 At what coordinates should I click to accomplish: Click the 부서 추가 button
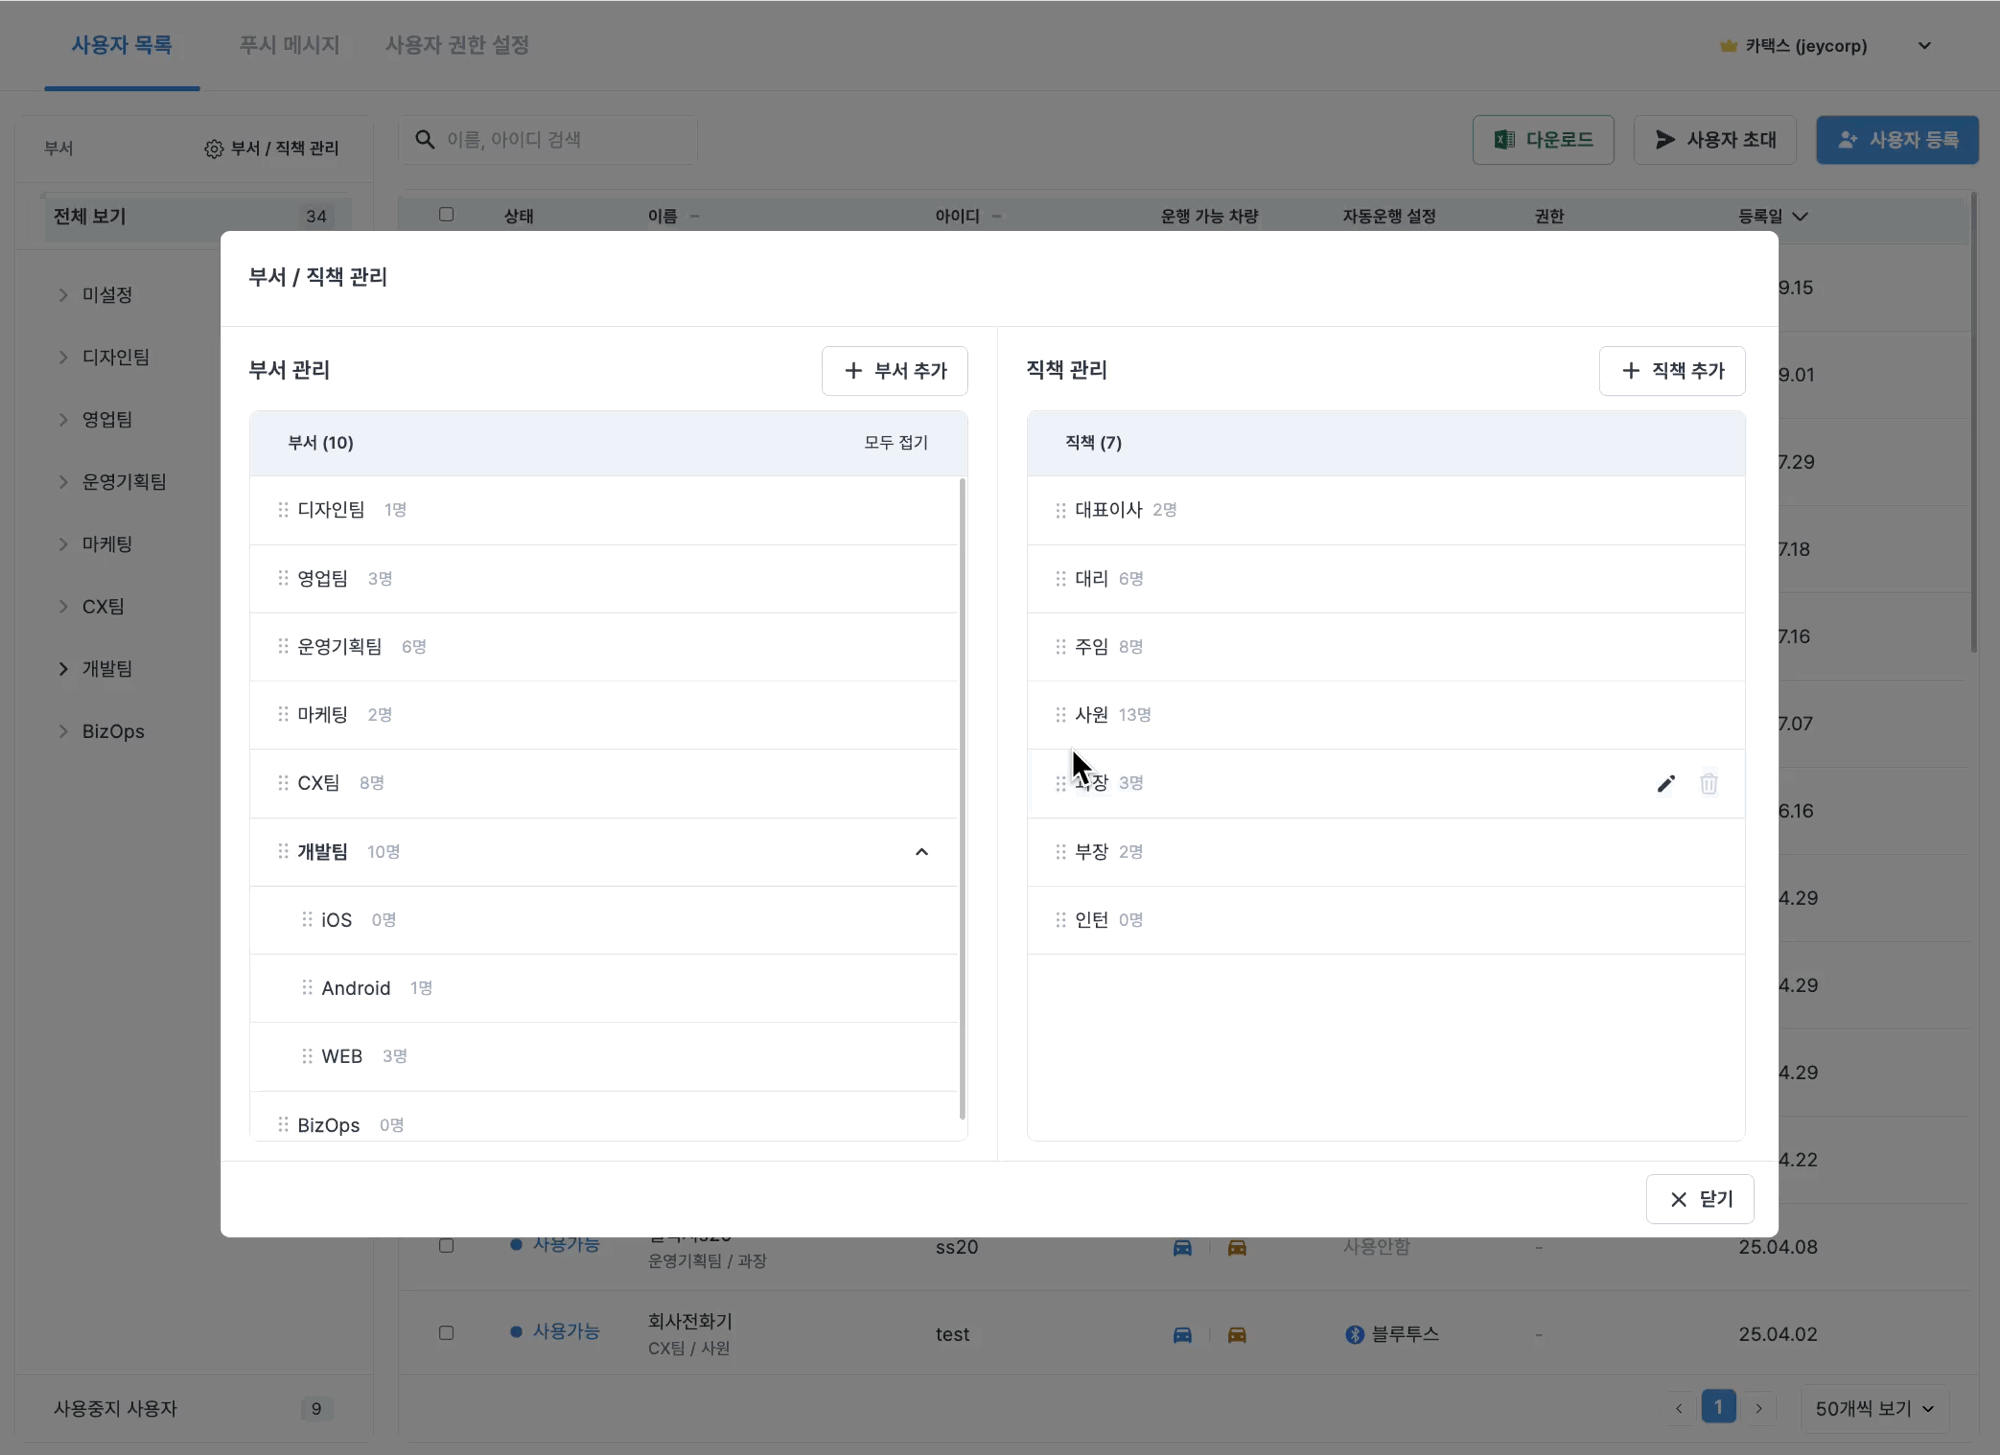tap(894, 371)
